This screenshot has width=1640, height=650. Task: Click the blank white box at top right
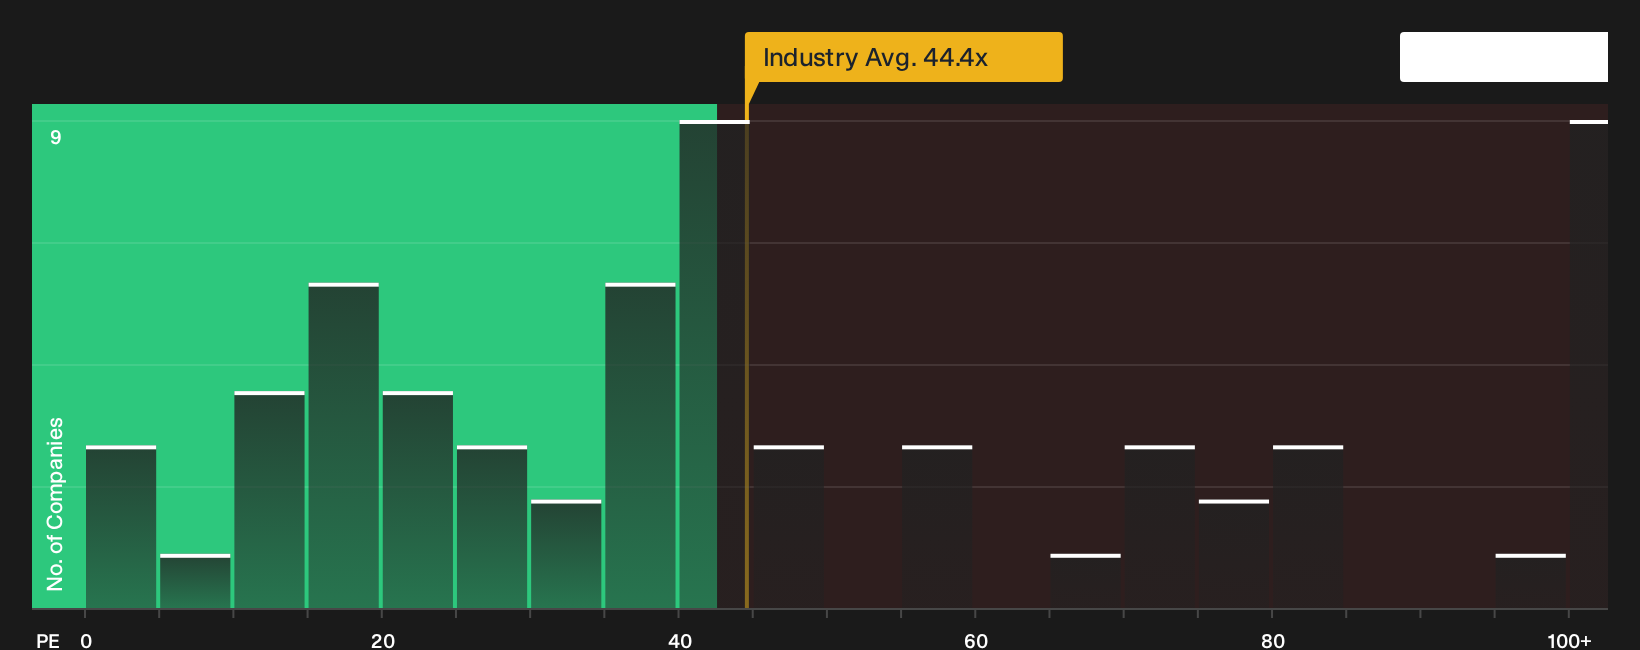[1504, 57]
